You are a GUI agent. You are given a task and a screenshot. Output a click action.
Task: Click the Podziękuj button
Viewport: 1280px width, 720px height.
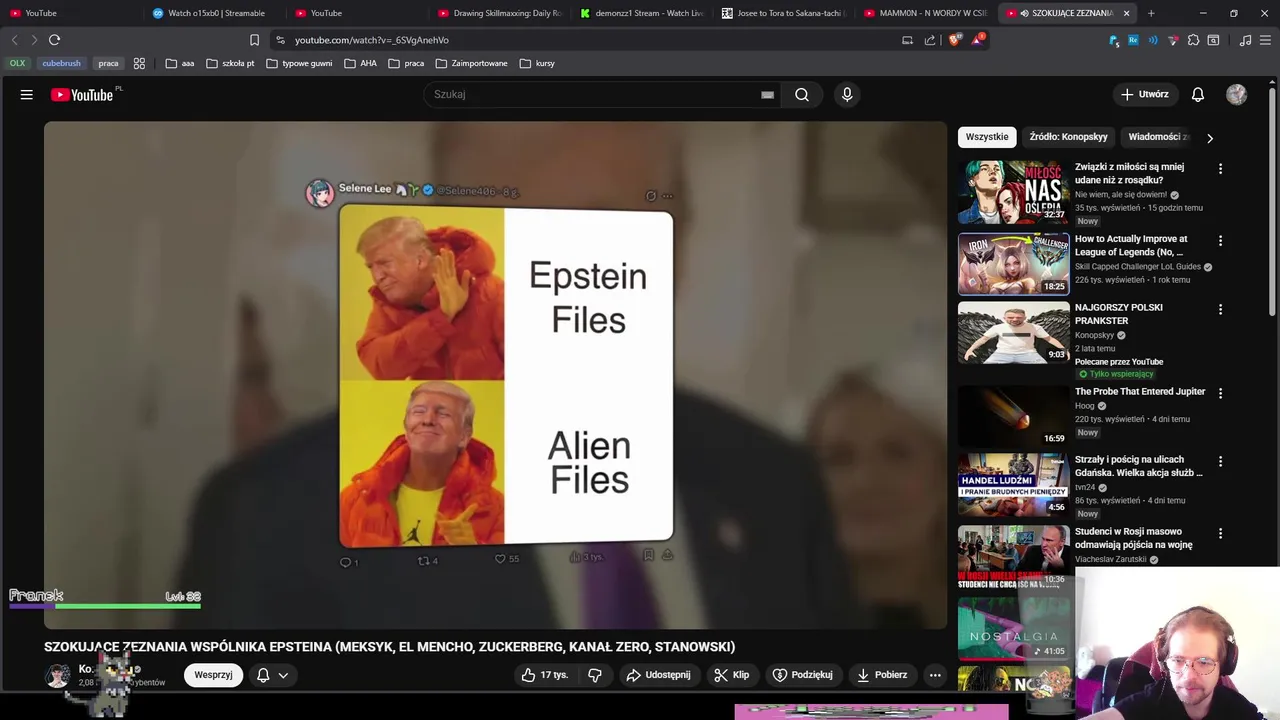pos(802,675)
